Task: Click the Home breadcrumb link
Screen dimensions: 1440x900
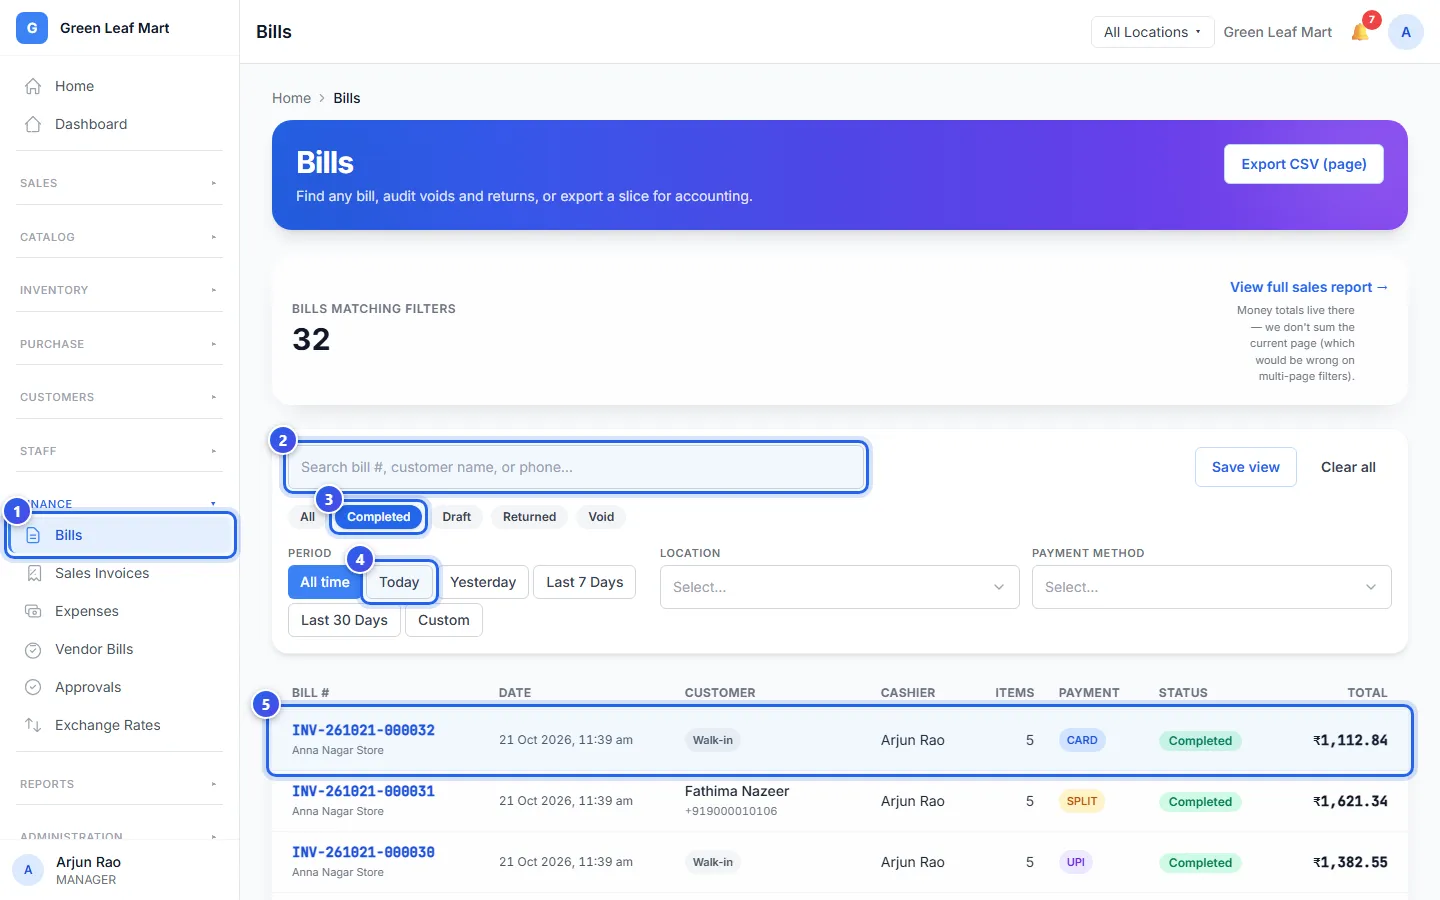Action: pyautogui.click(x=291, y=98)
